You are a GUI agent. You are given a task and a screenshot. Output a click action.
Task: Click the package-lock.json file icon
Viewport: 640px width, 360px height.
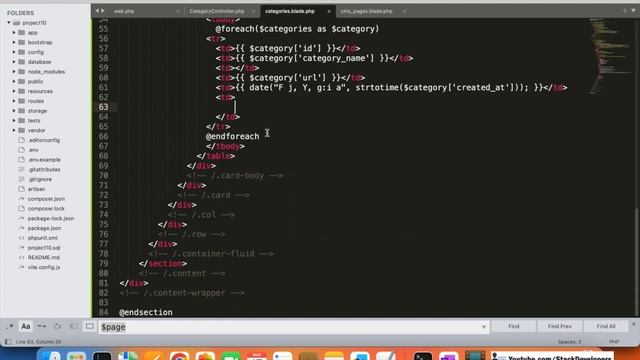pyautogui.click(x=22, y=218)
